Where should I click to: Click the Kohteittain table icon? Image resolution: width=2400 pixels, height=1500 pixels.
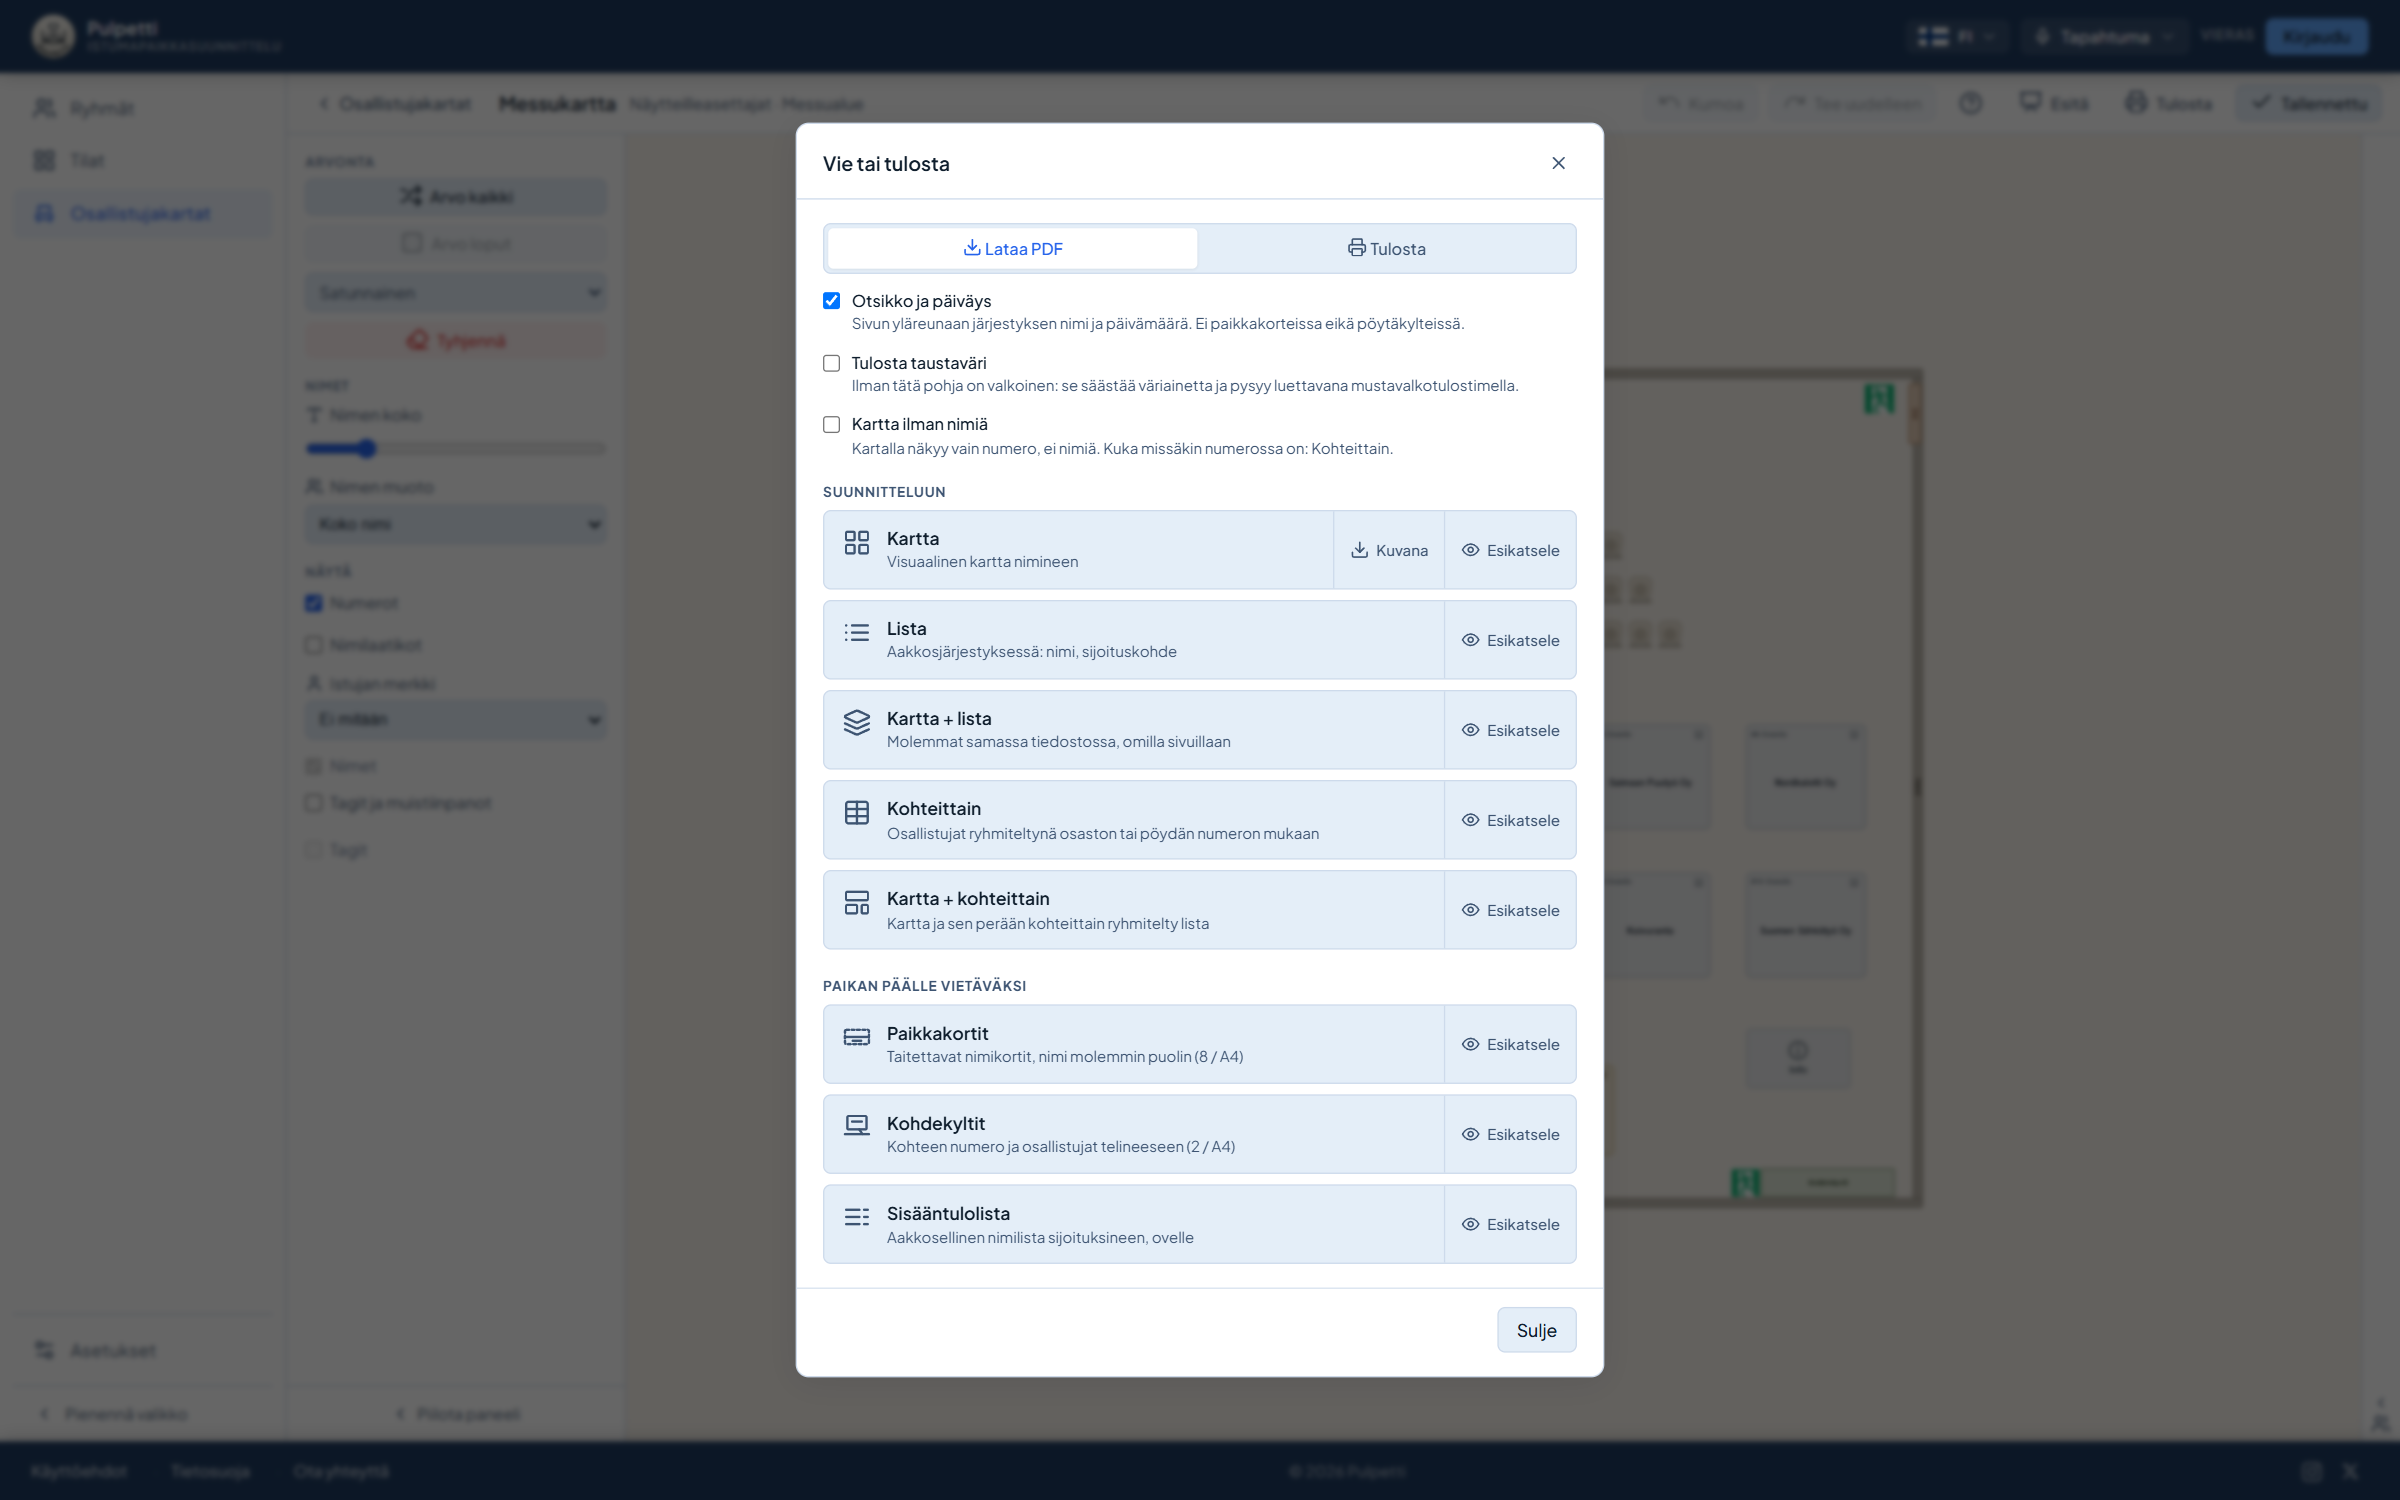(856, 812)
